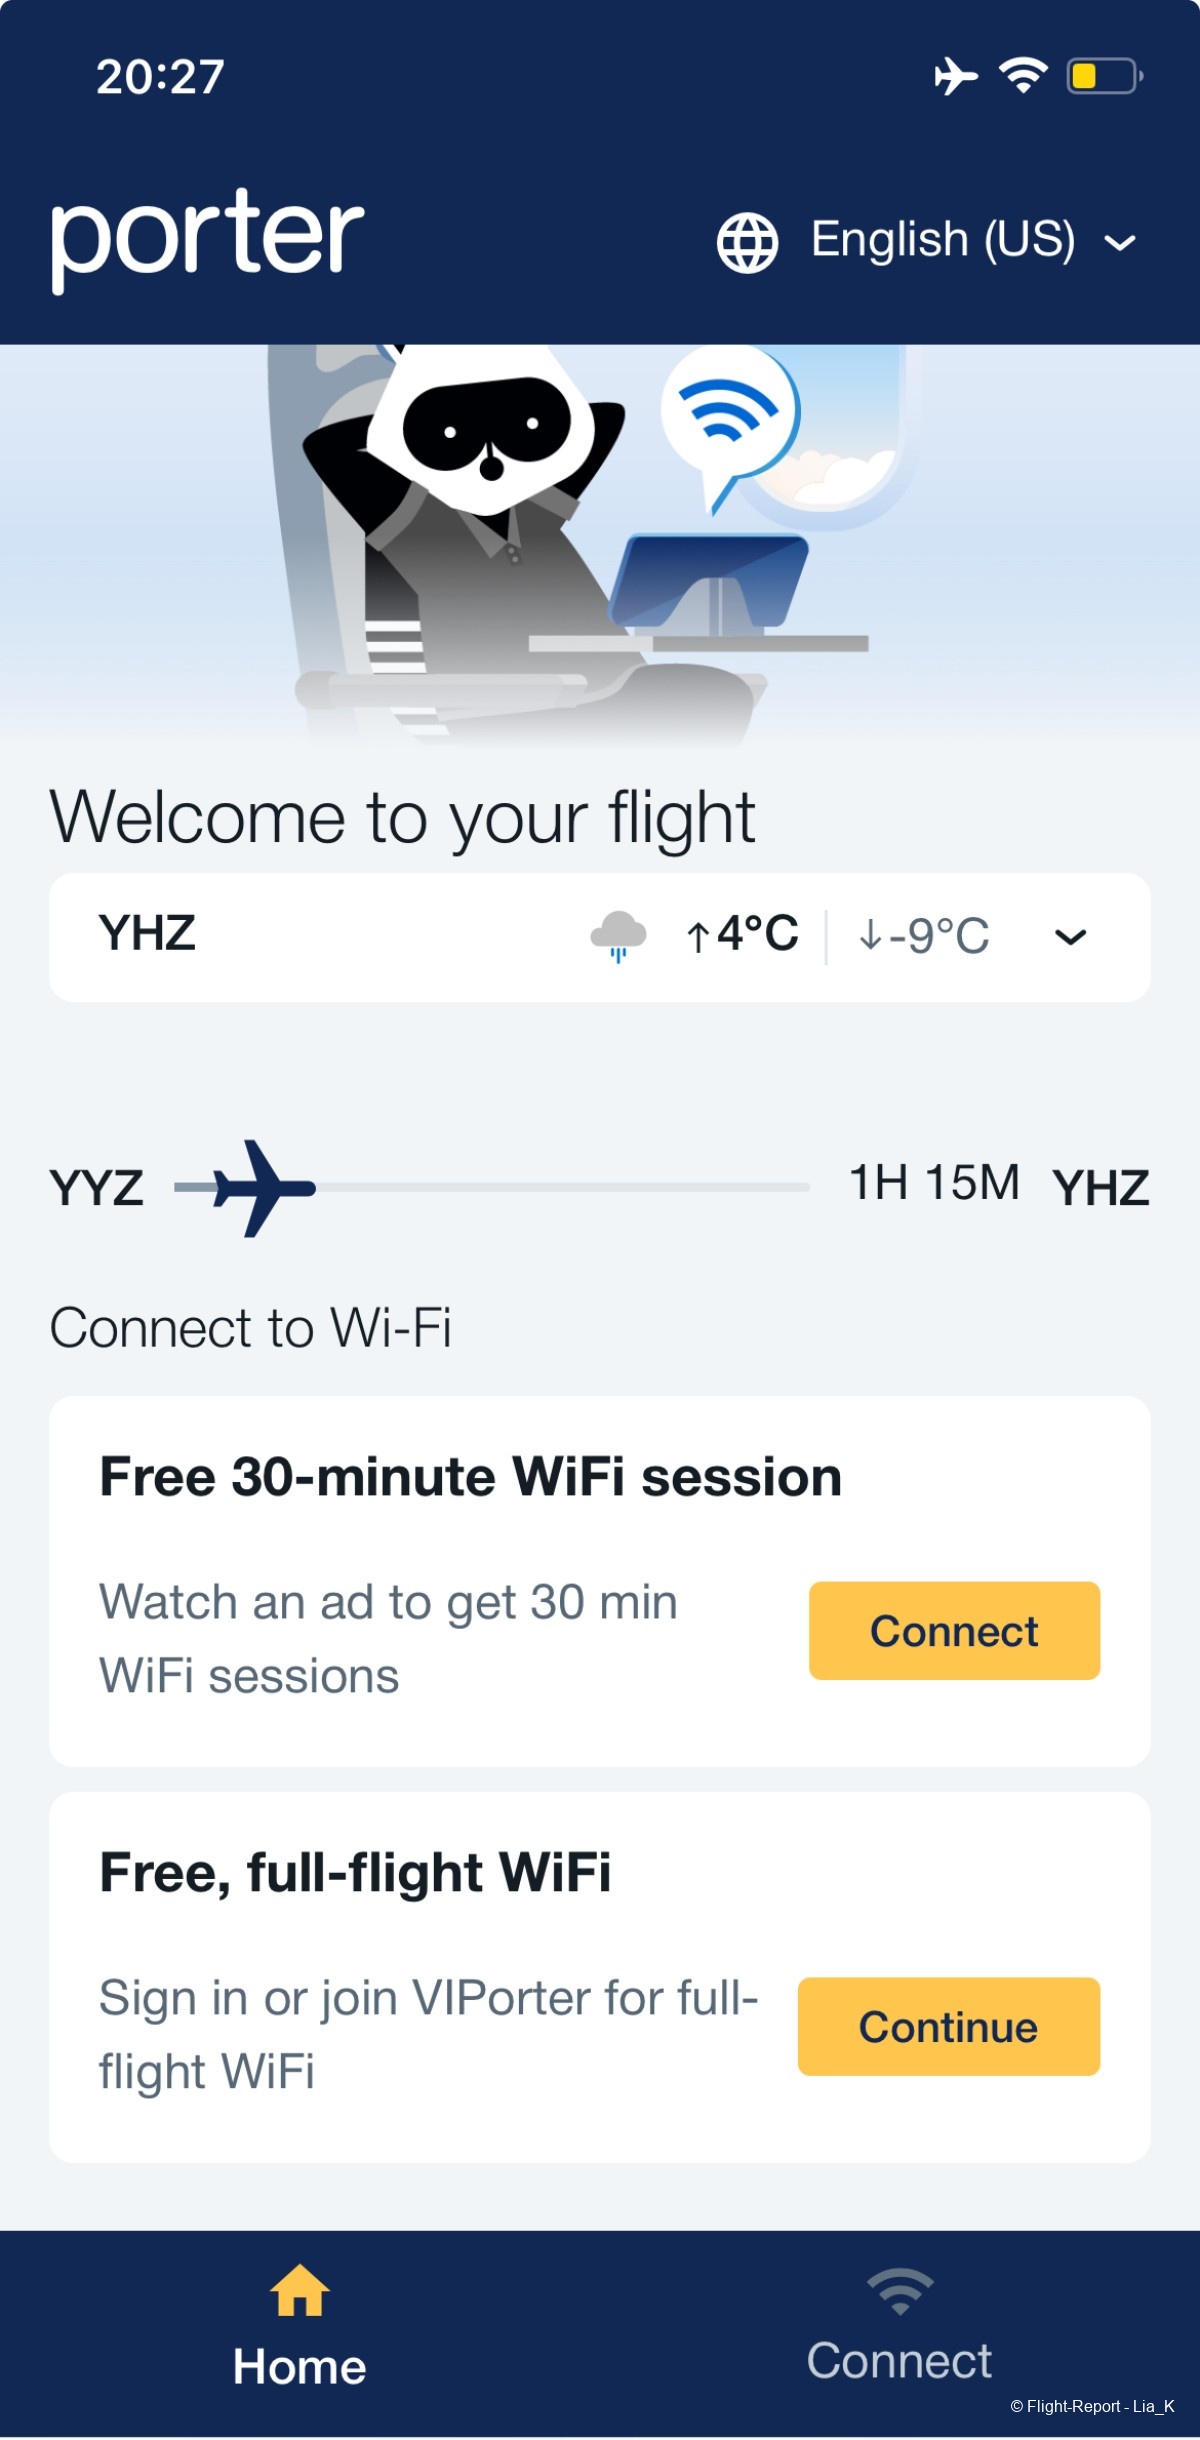This screenshot has height=2440, width=1200.
Task: Open the Connect tab label
Action: click(x=899, y=2361)
